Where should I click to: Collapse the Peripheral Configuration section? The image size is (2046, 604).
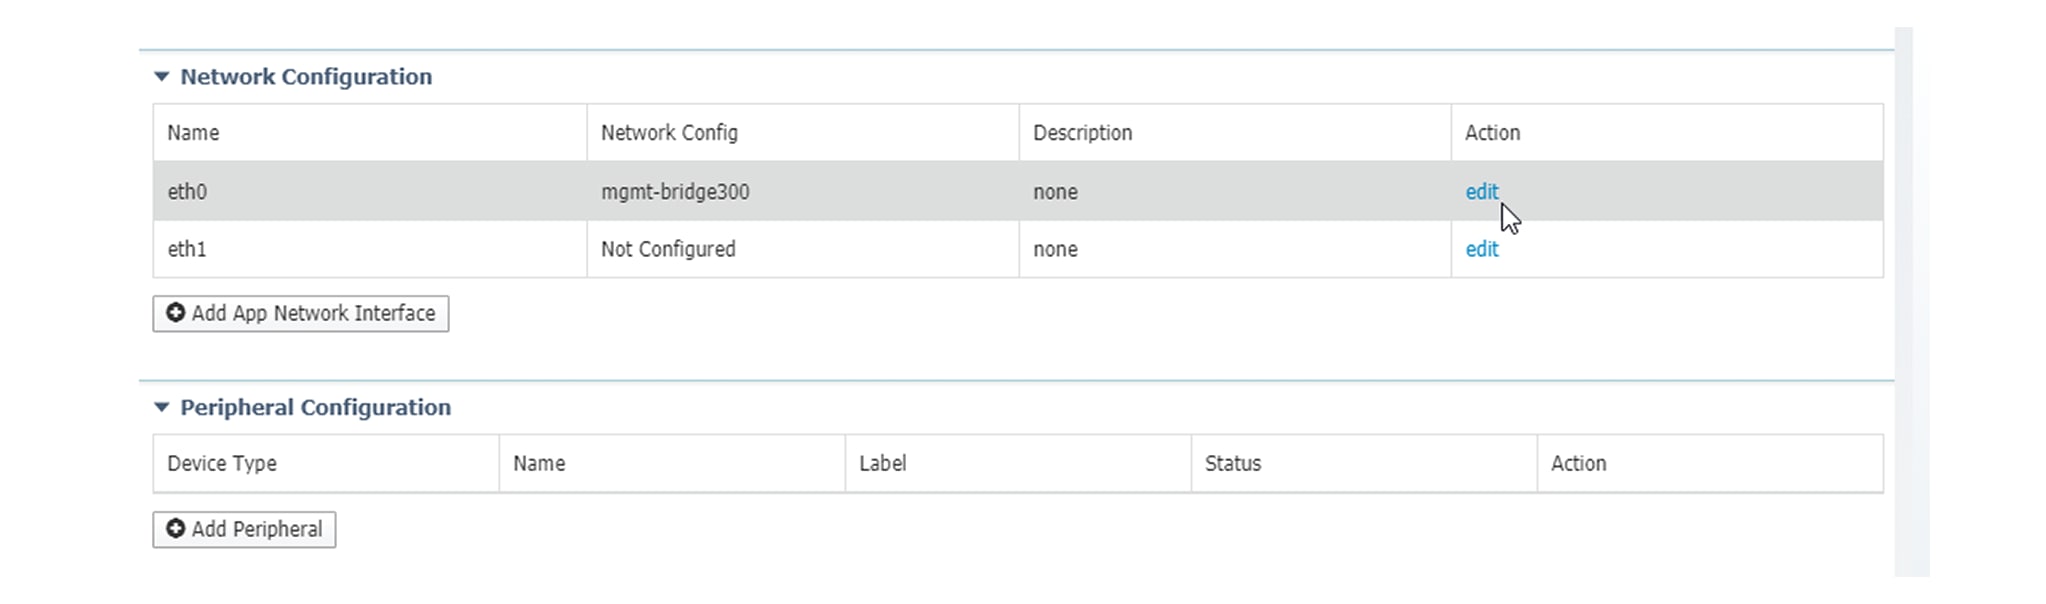(x=161, y=408)
